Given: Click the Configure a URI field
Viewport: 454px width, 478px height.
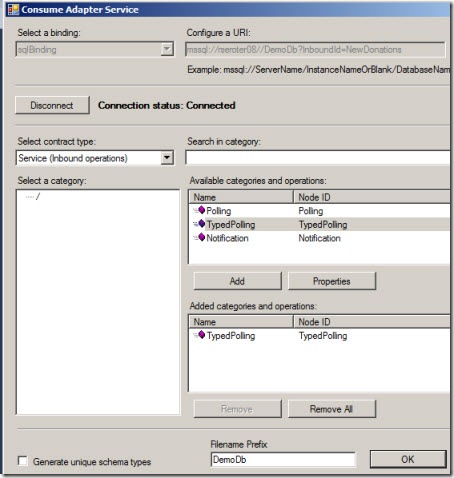Looking at the screenshot, I should coord(315,50).
